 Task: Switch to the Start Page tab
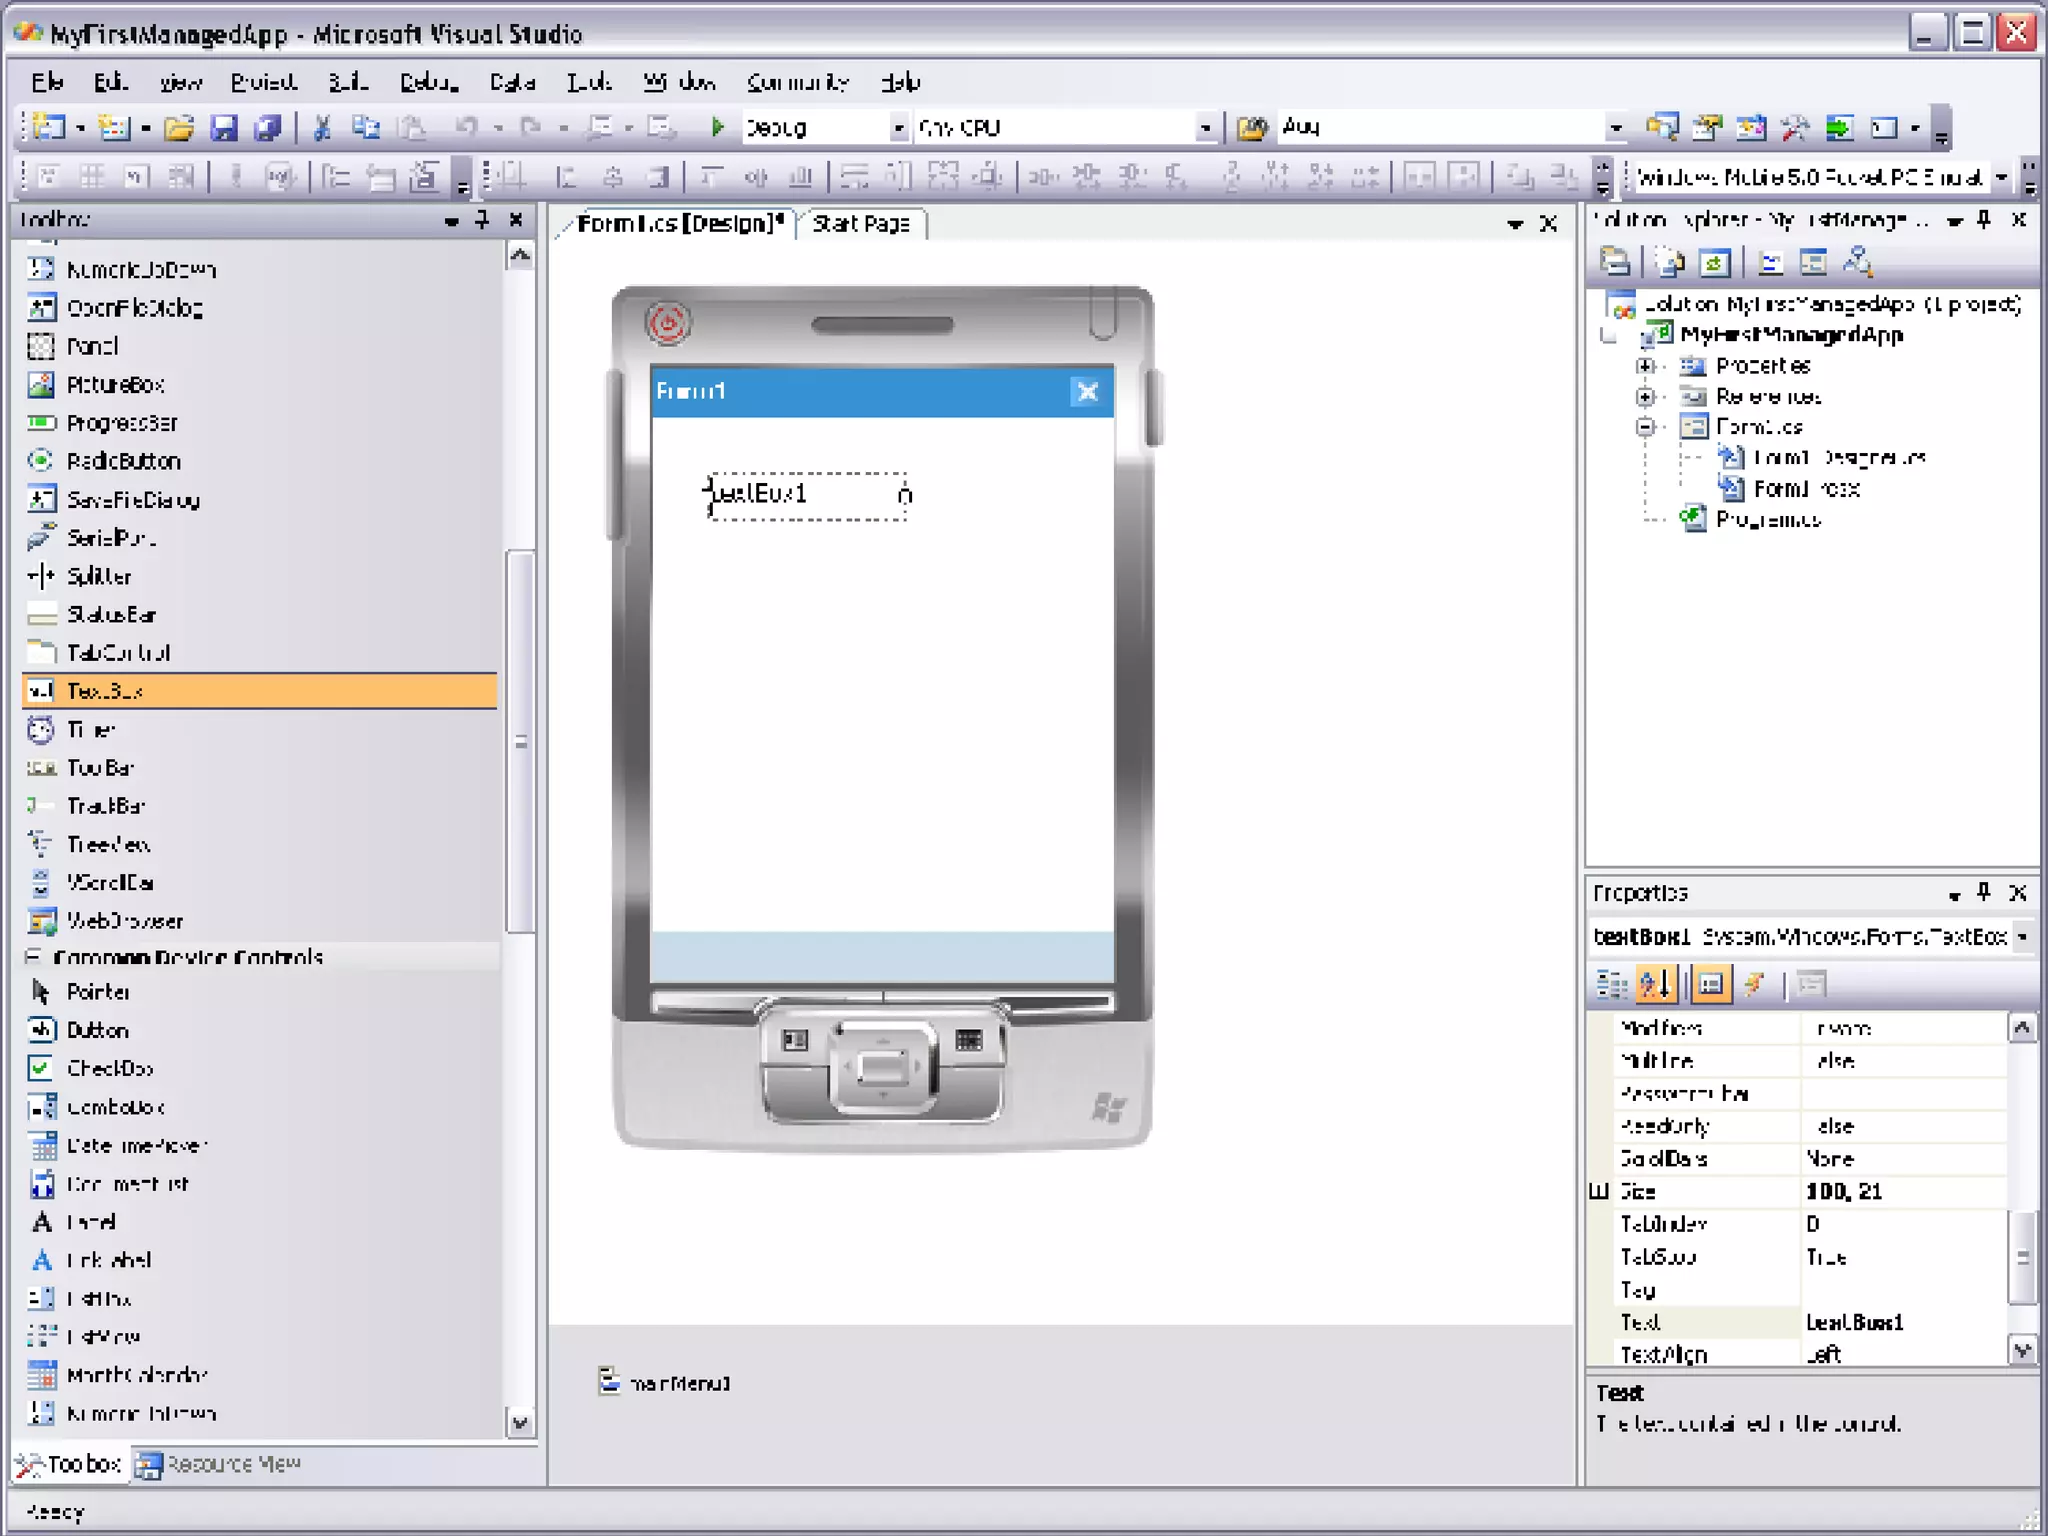tap(860, 224)
